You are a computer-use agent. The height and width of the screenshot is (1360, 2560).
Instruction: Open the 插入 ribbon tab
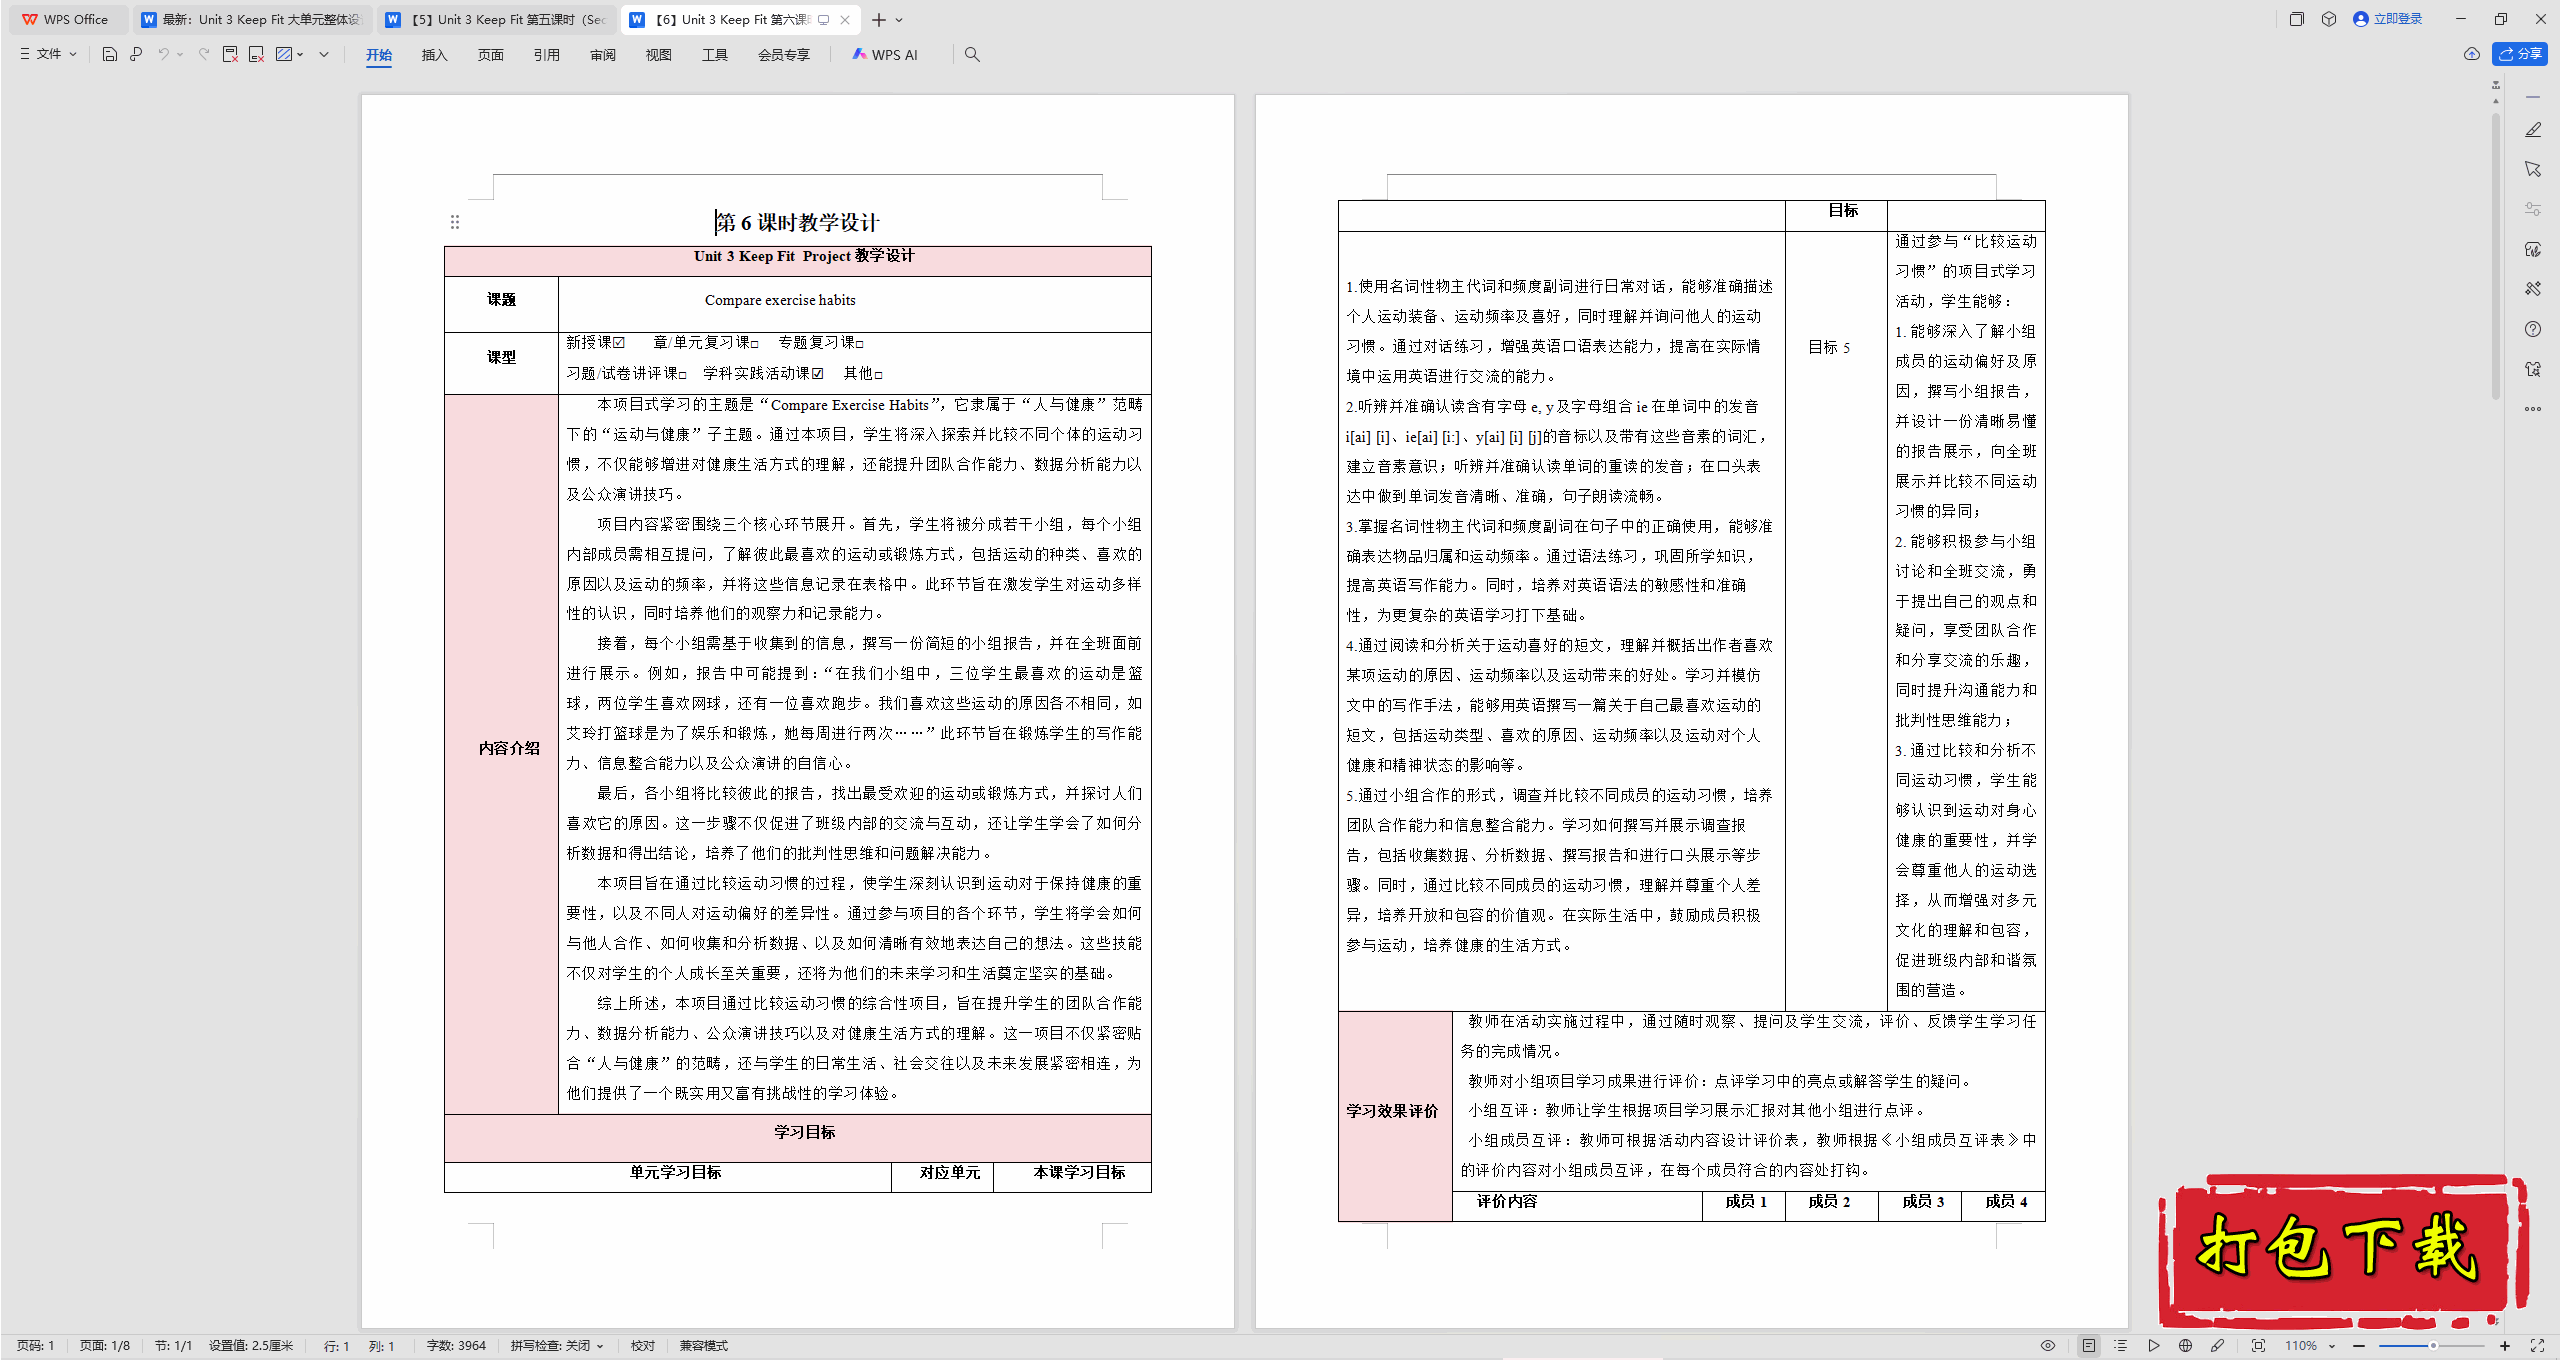[x=434, y=55]
